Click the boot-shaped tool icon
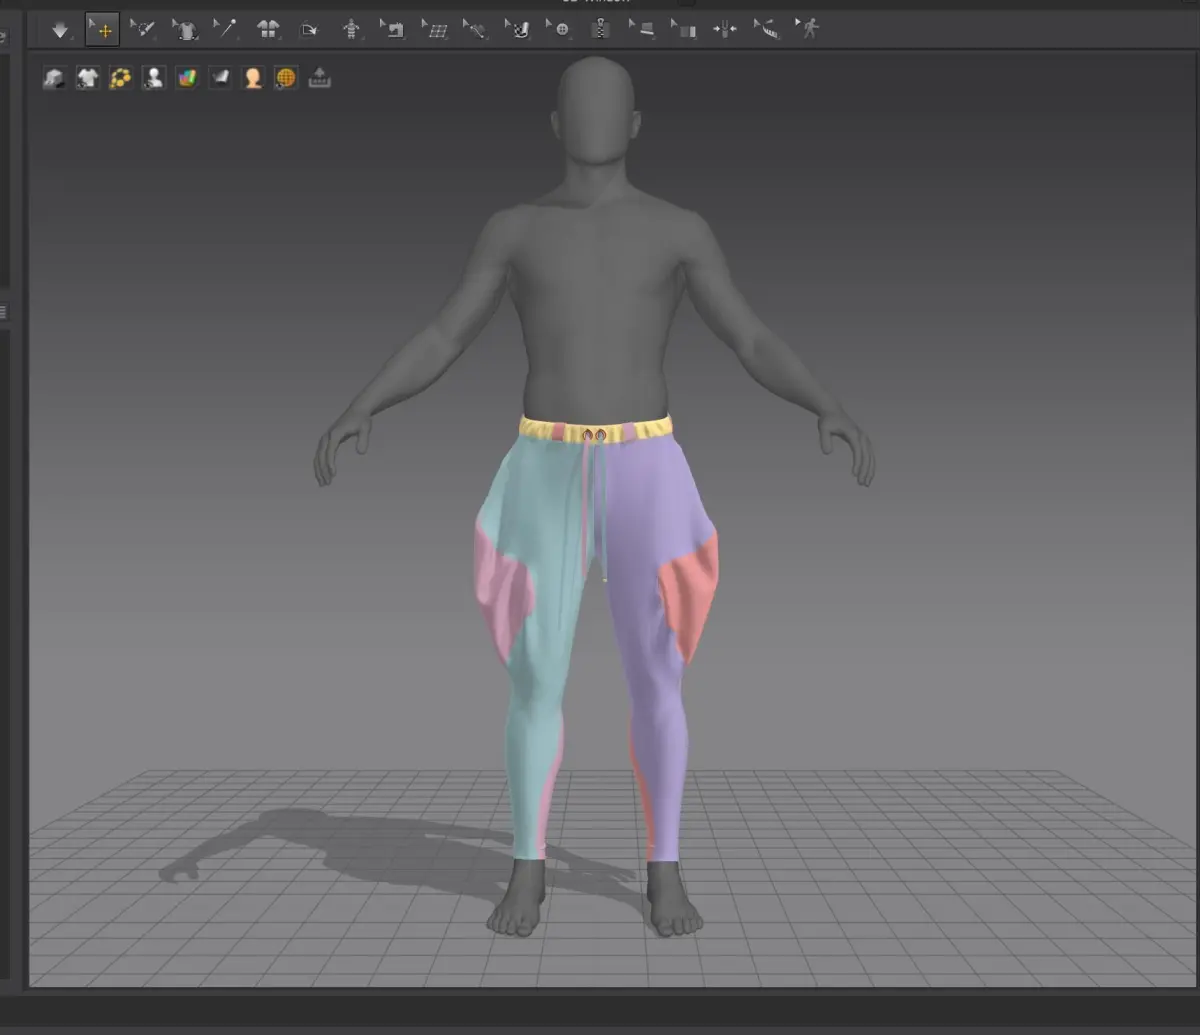Screen dimensions: 1200x1035 [x=518, y=30]
